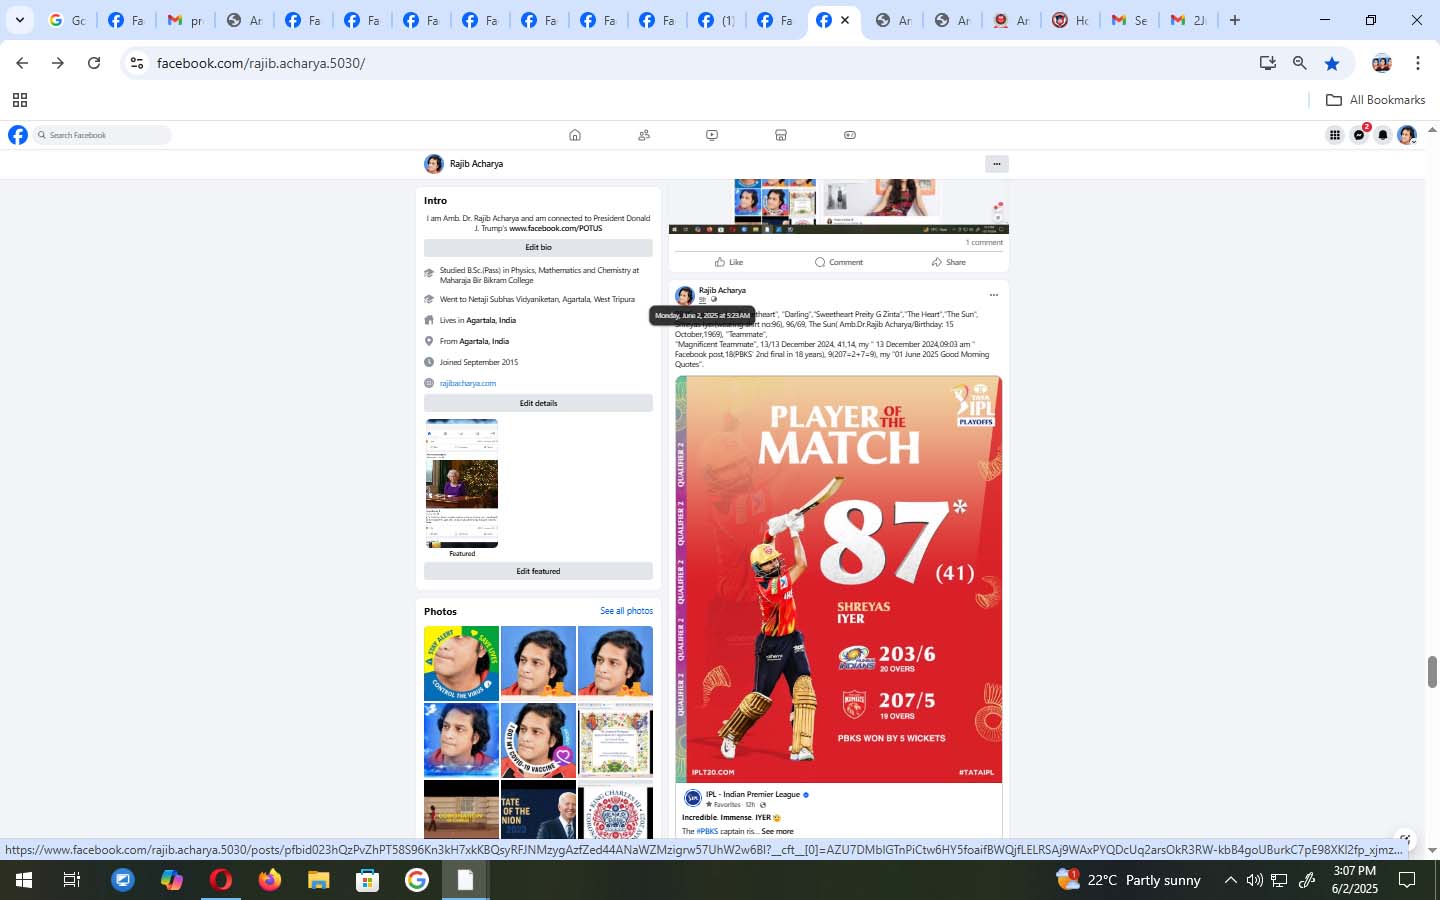
Task: Open File Explorer from the taskbar
Action: pyautogui.click(x=318, y=880)
